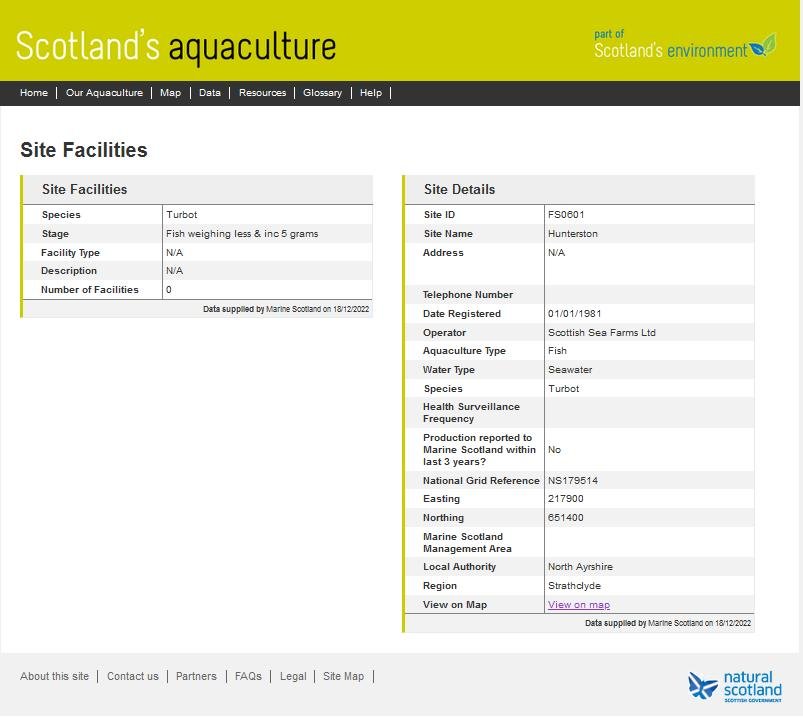Select Map in the navigation bar
Image resolution: width=803 pixels, height=719 pixels.
tap(171, 93)
